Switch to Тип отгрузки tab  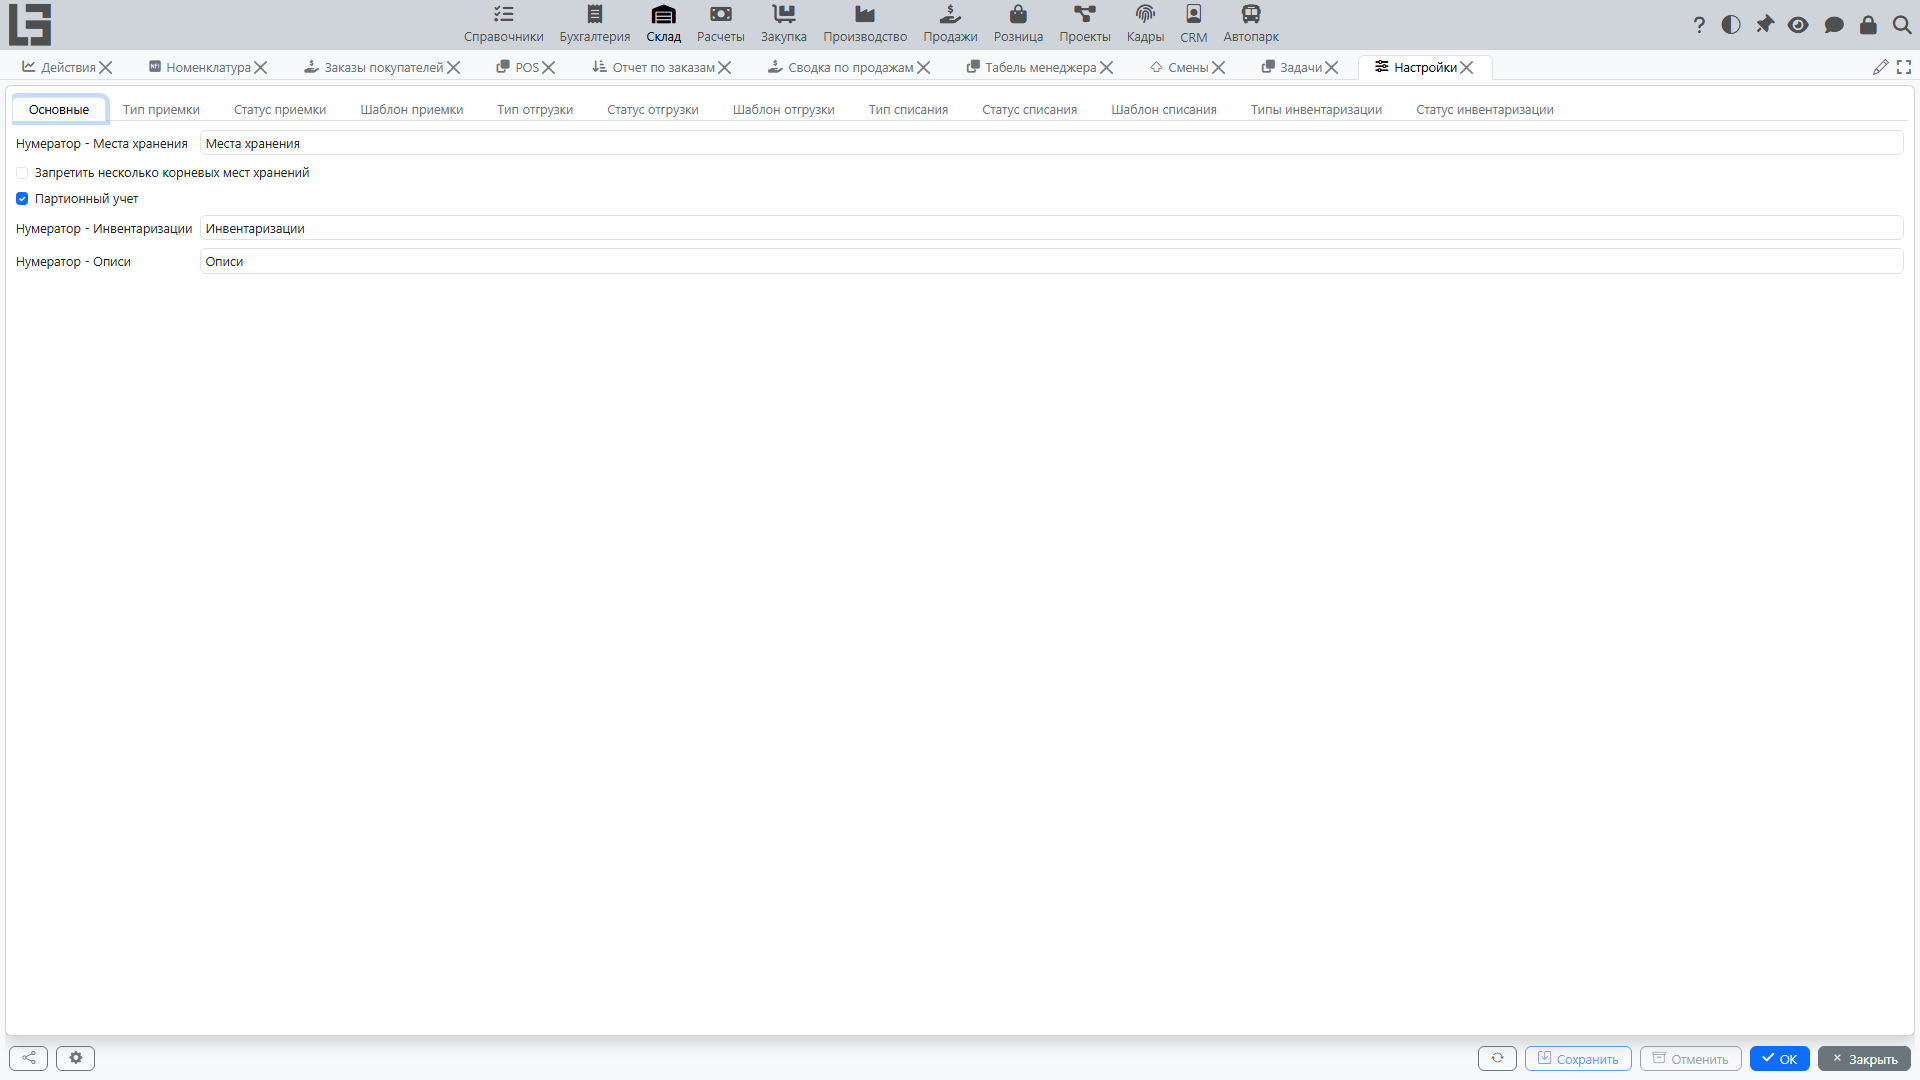535,110
